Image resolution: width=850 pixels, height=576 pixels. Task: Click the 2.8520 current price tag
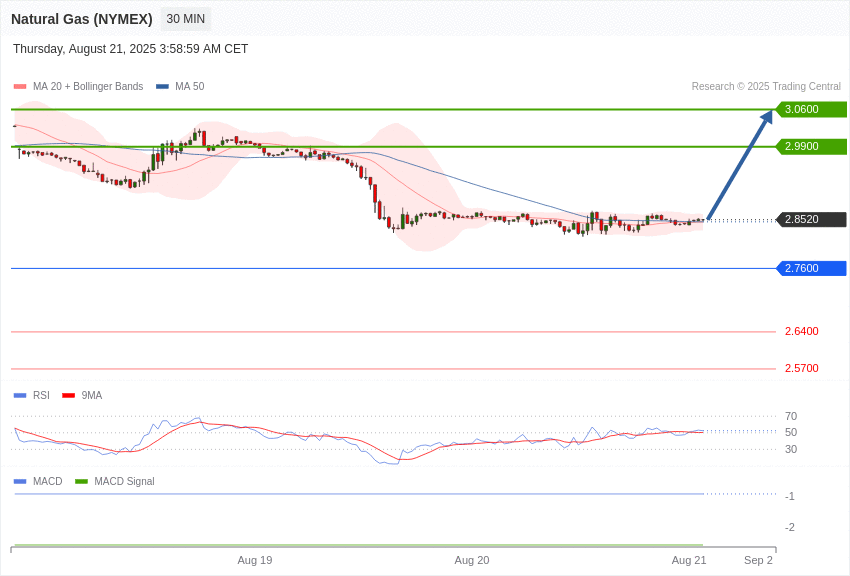811,219
